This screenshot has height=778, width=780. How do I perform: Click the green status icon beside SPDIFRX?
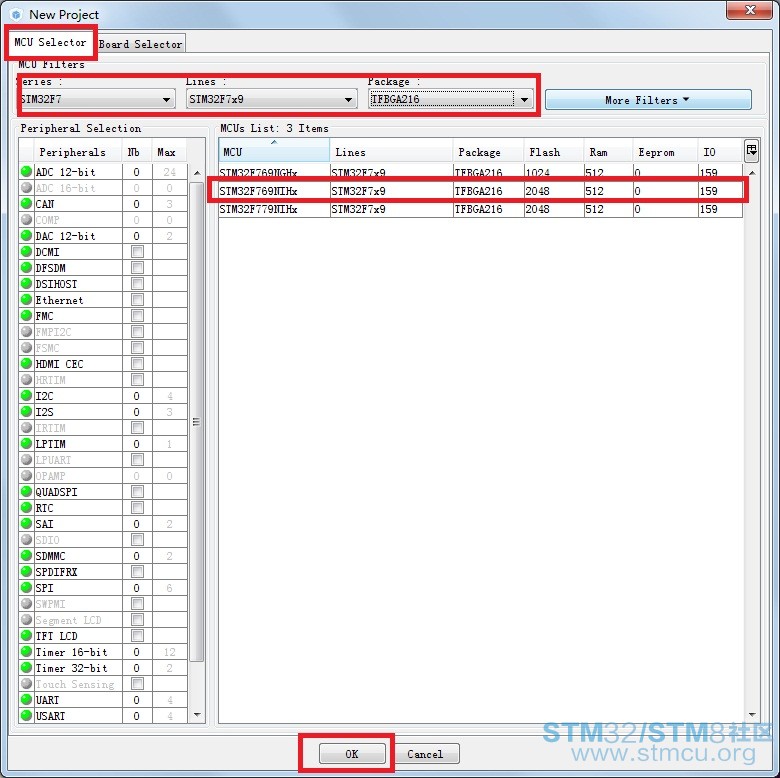coord(26,571)
